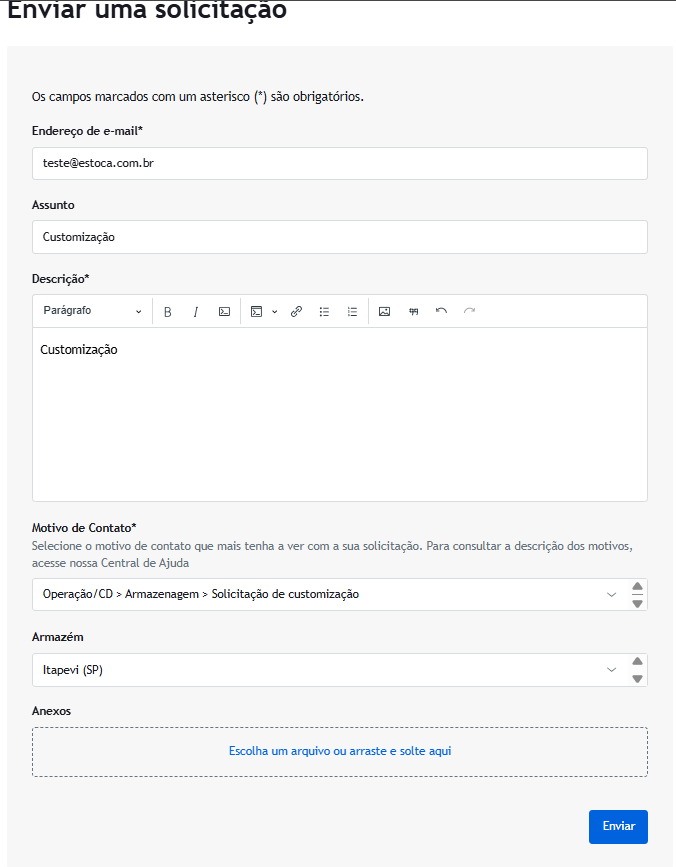Image resolution: width=676 pixels, height=867 pixels.
Task: Insert a link in description
Action: [x=296, y=312]
